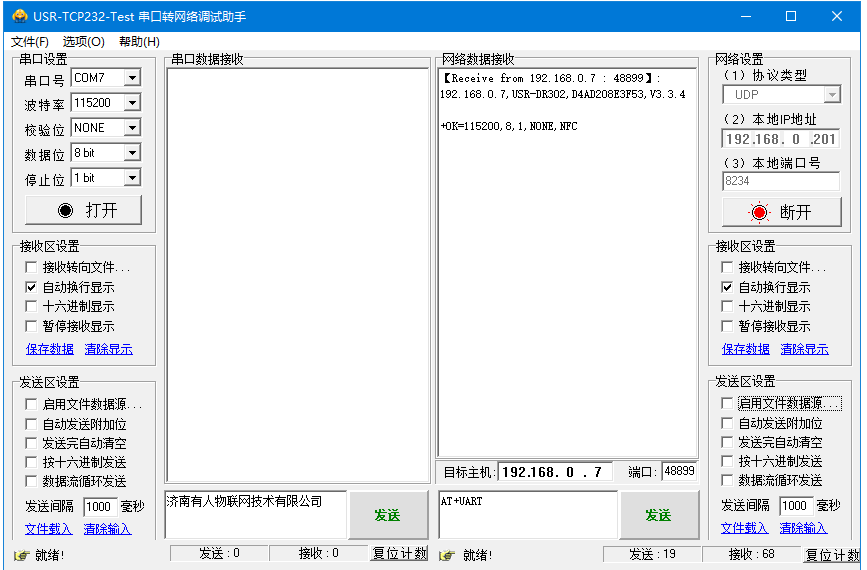
Task: Expand the 115200 baud rate dropdown
Action: click(132, 103)
